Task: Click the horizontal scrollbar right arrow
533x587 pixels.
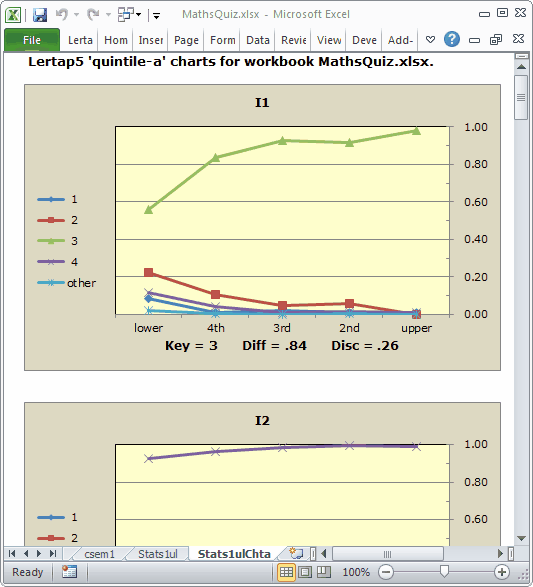Action: (500, 553)
